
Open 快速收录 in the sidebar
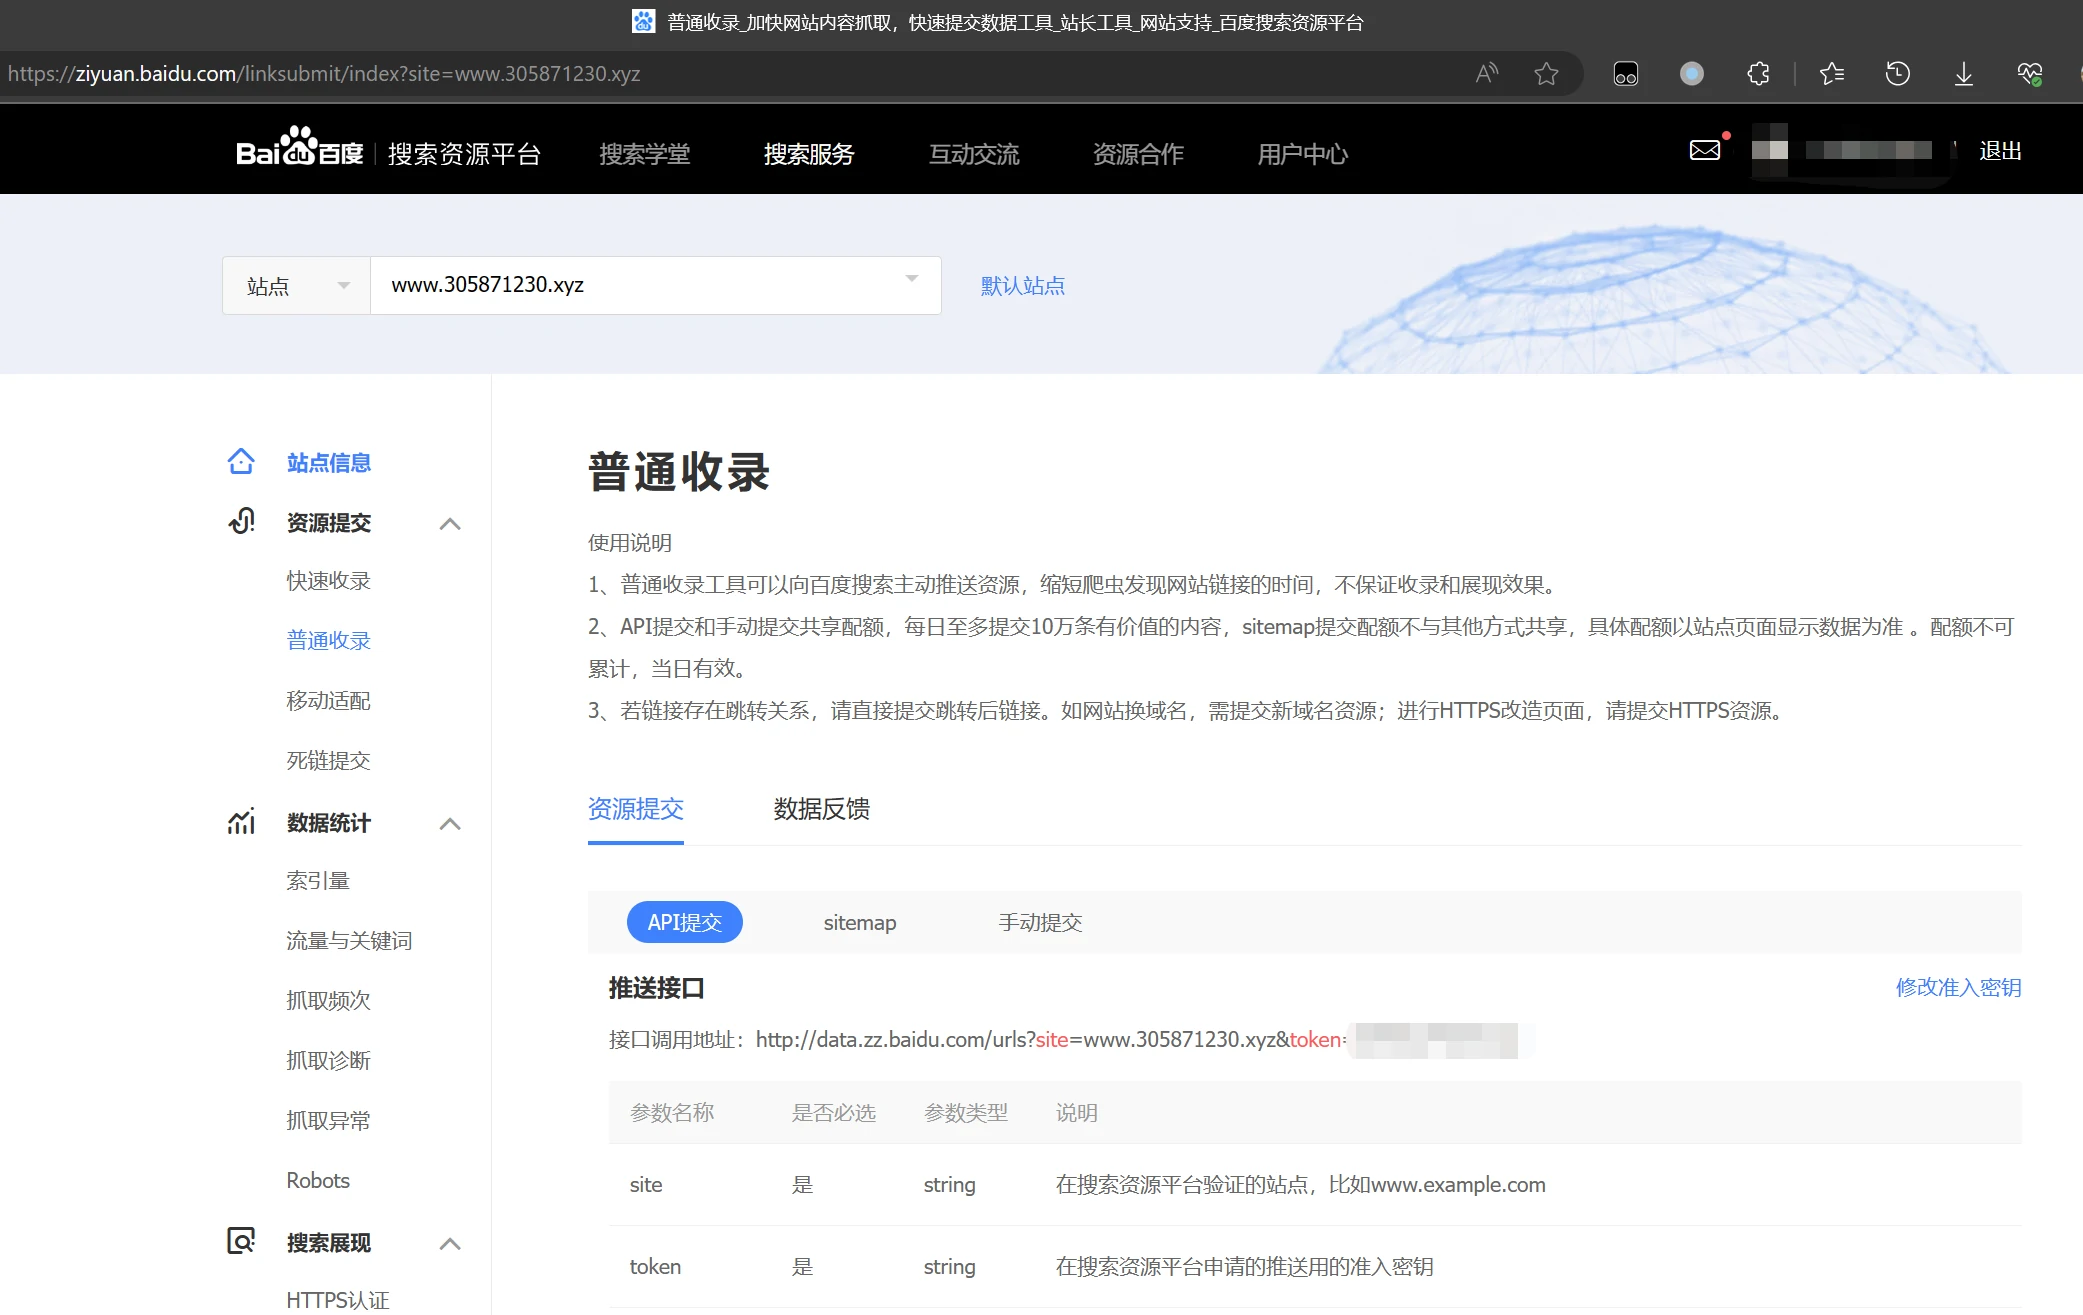point(329,581)
